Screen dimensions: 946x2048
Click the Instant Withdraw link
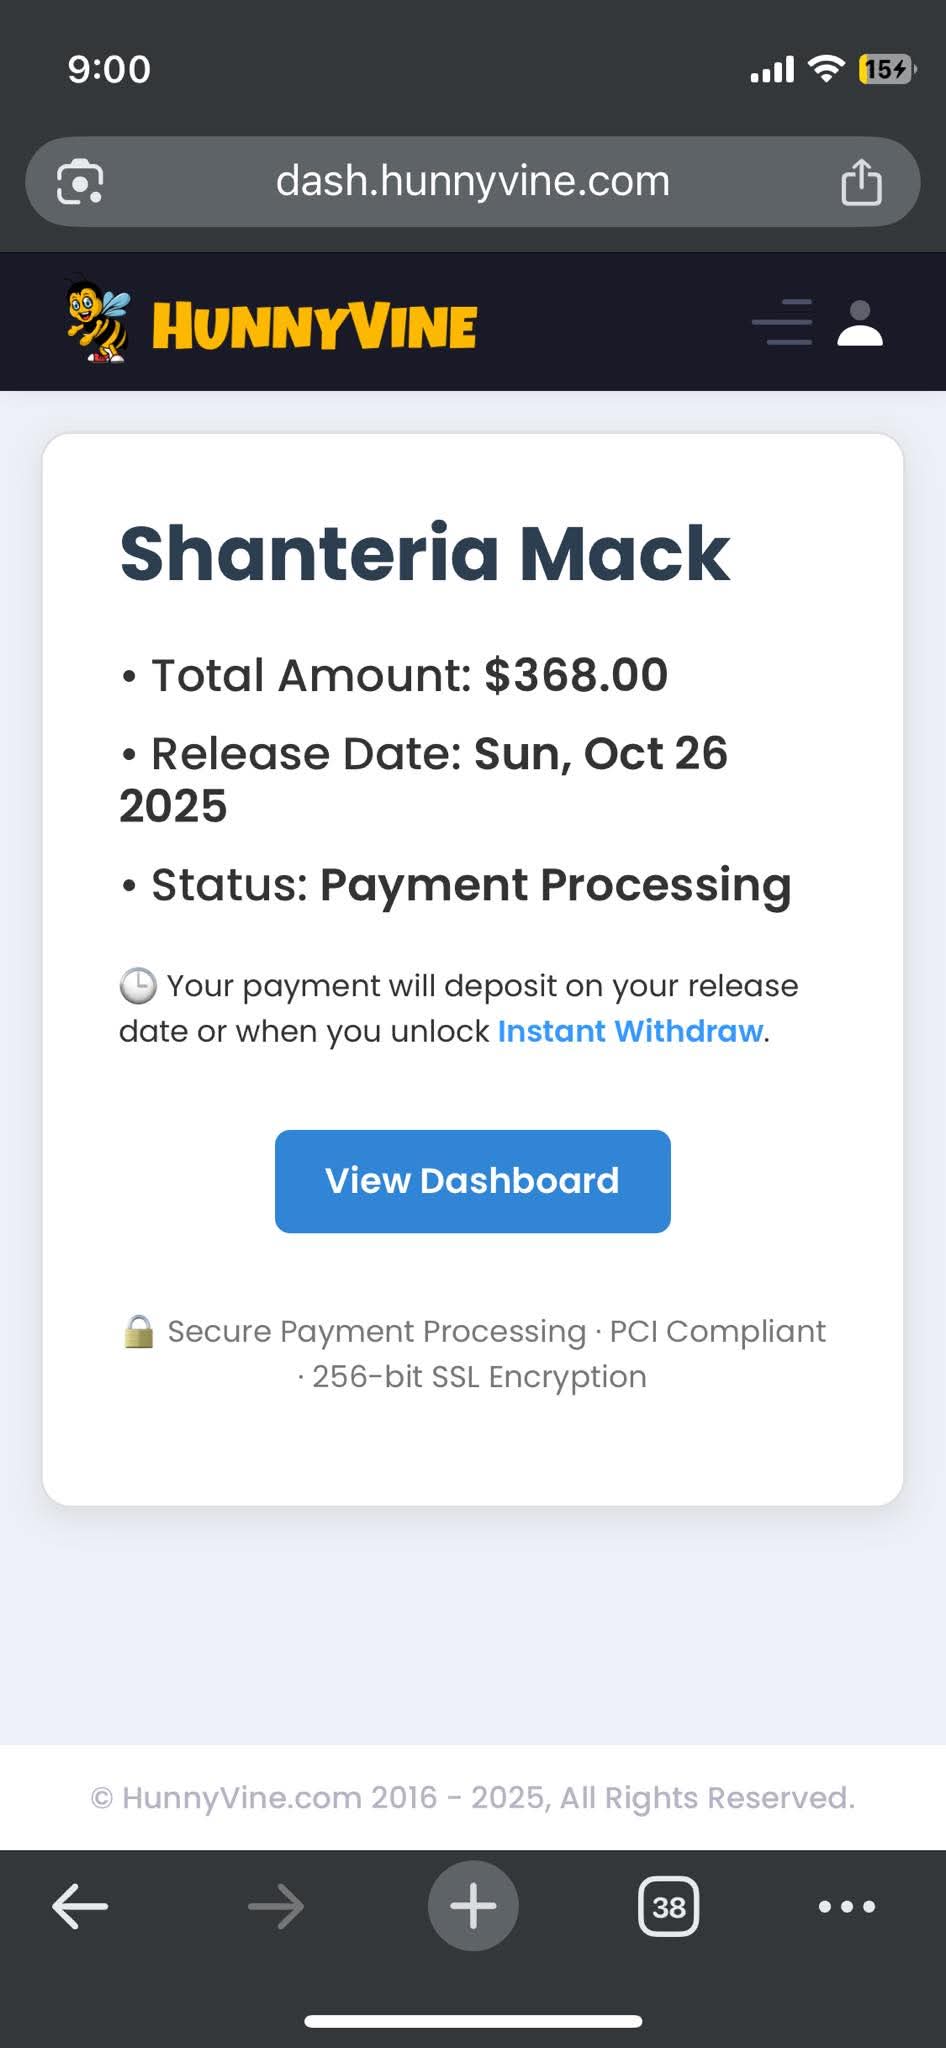click(630, 1031)
